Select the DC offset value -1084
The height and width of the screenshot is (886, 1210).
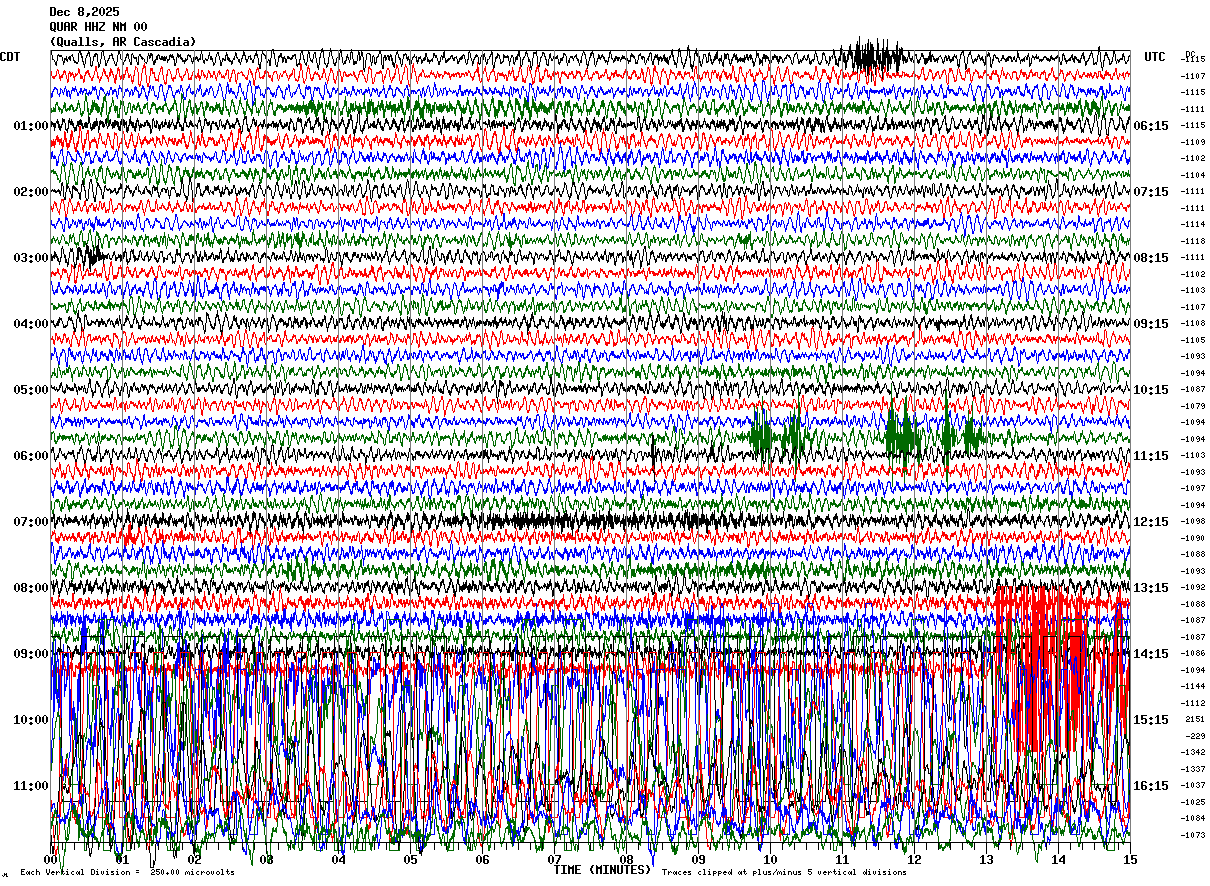pos(1194,819)
